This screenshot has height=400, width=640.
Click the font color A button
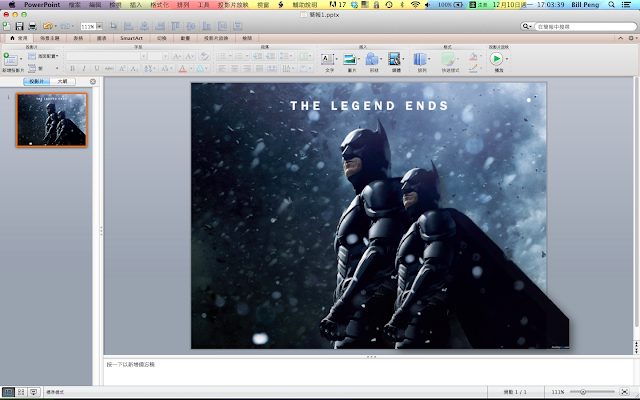click(x=183, y=69)
